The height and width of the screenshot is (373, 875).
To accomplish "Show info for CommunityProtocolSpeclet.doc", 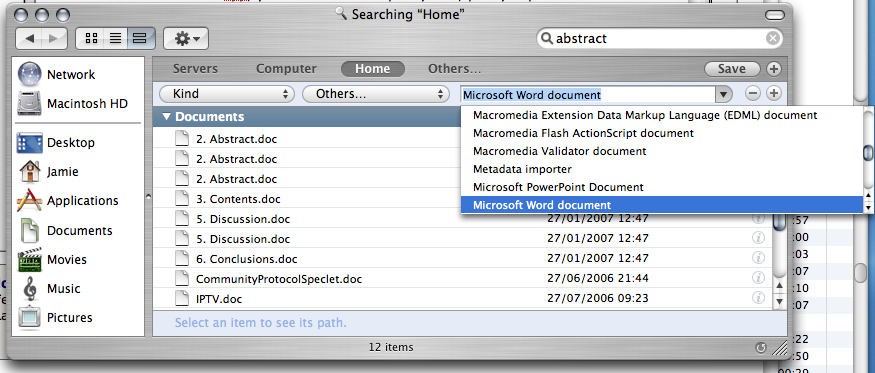I will [758, 278].
